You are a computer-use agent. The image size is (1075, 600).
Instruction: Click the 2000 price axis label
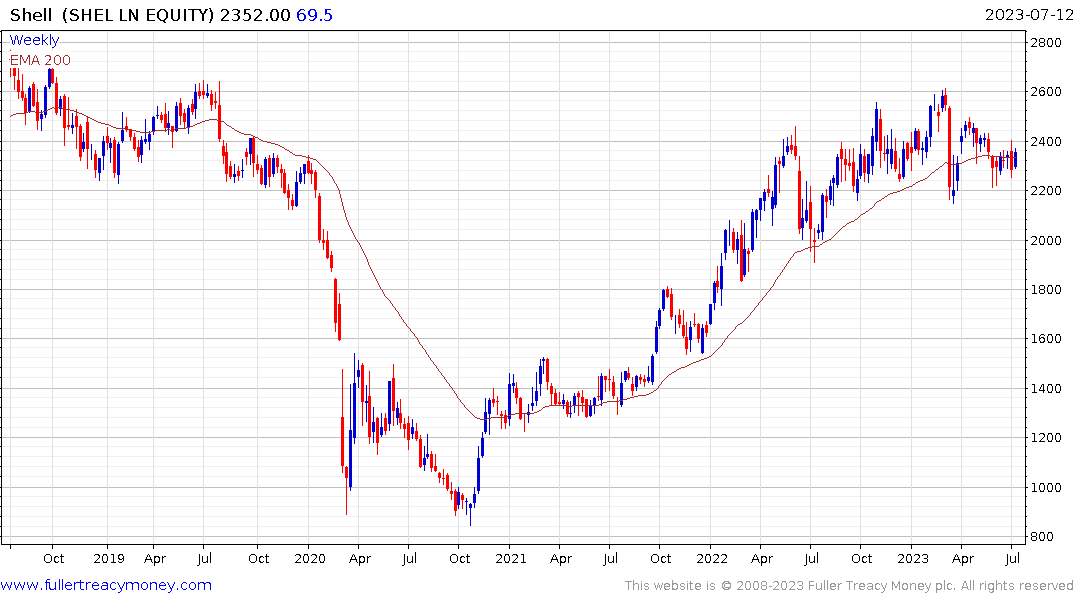click(1046, 240)
